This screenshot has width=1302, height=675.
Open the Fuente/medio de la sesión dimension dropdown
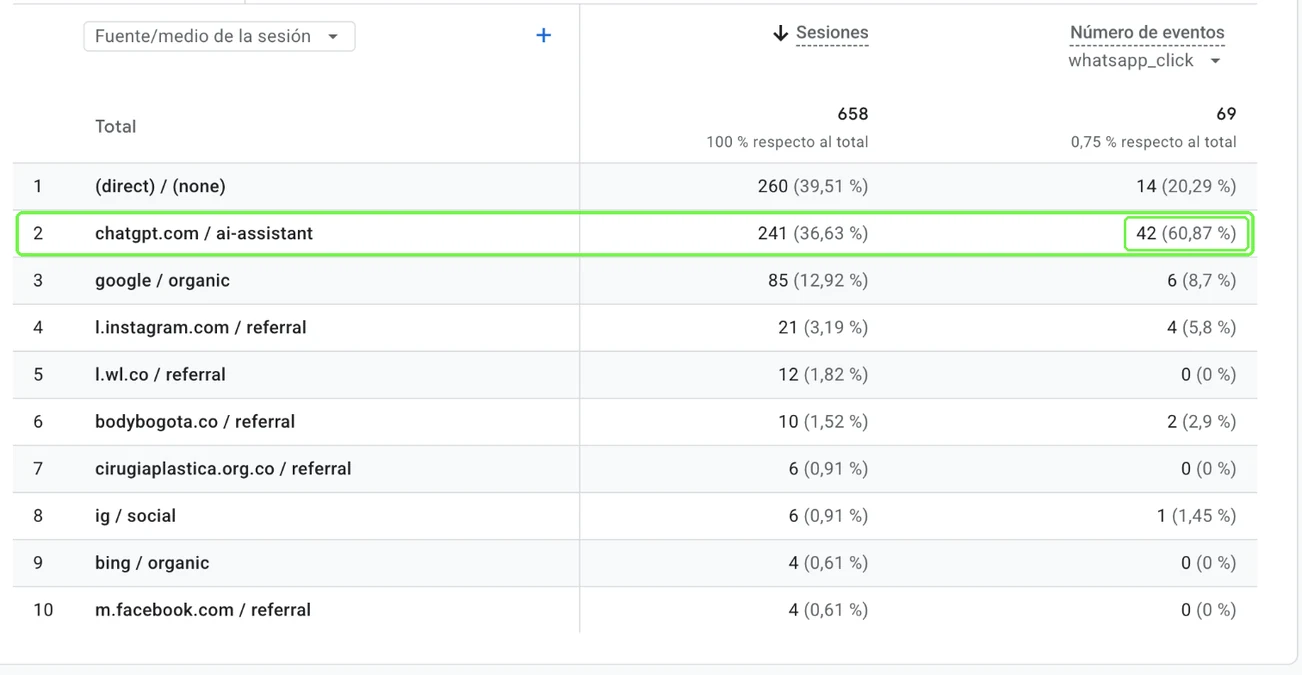pyautogui.click(x=219, y=36)
